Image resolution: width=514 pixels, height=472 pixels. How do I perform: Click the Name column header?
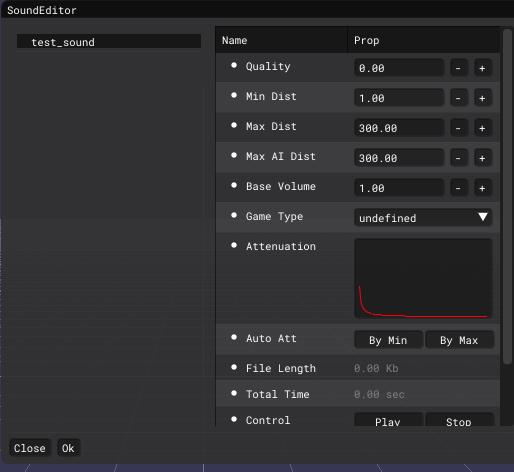click(282, 40)
